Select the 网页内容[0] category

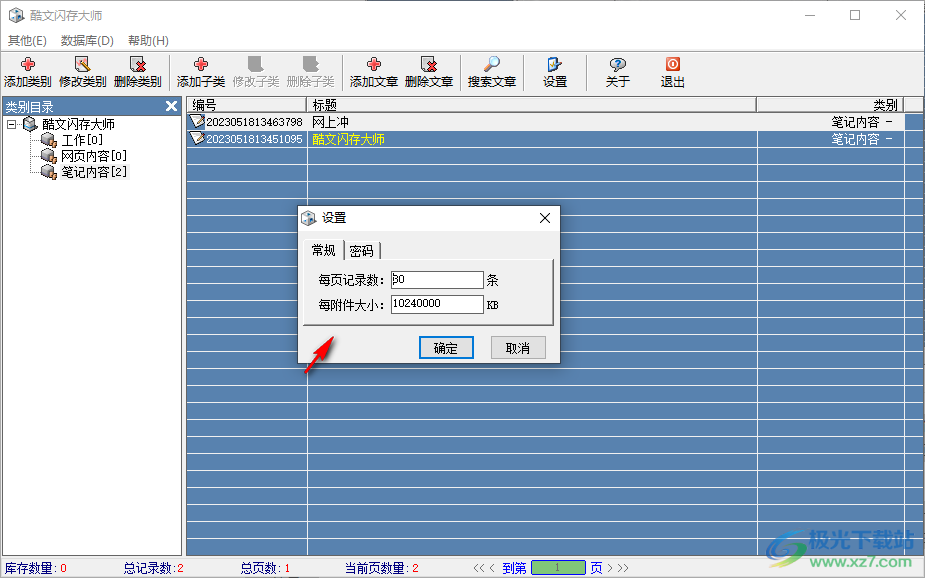[x=94, y=156]
